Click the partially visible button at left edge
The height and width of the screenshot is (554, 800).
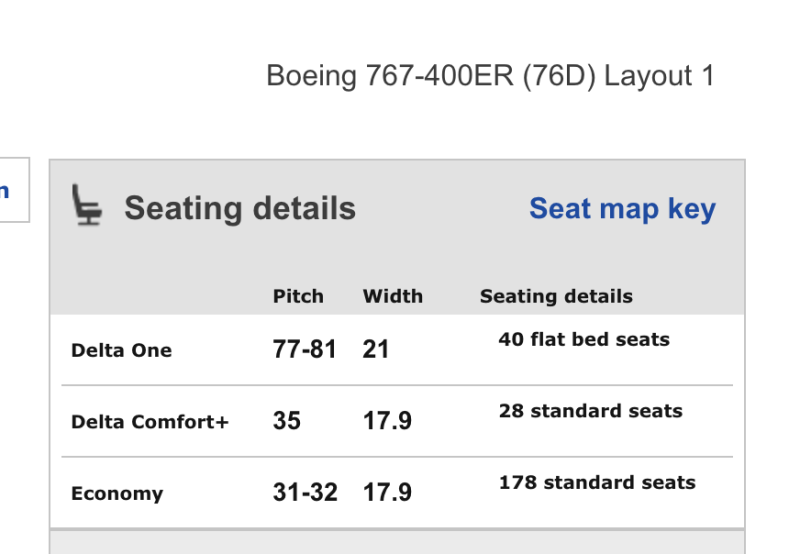tap(12, 190)
